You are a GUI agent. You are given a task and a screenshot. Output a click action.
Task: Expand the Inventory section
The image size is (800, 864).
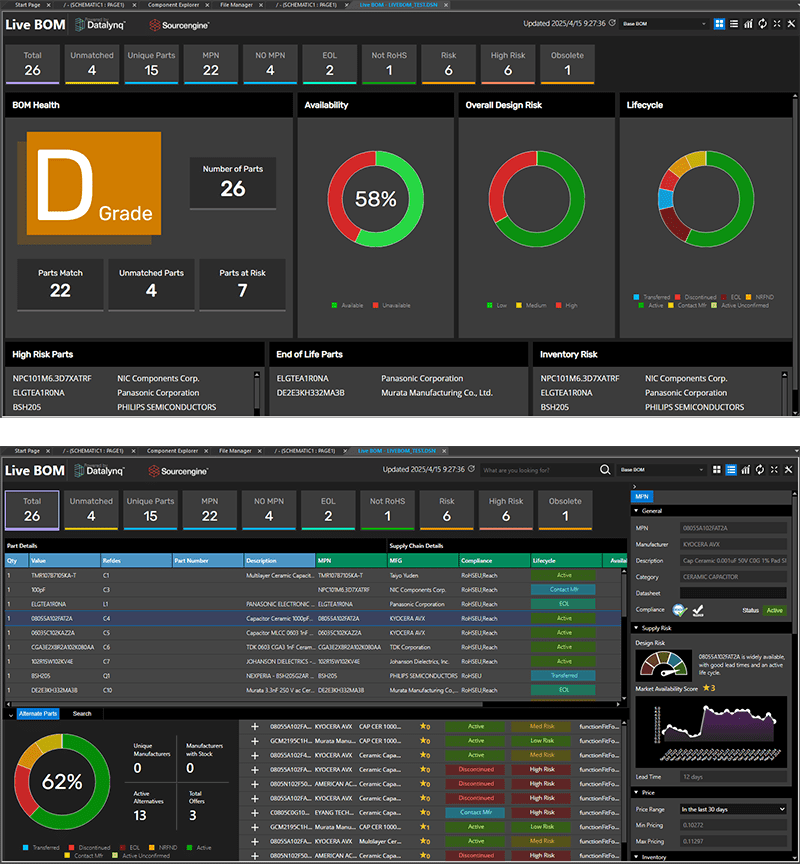click(x=636, y=857)
